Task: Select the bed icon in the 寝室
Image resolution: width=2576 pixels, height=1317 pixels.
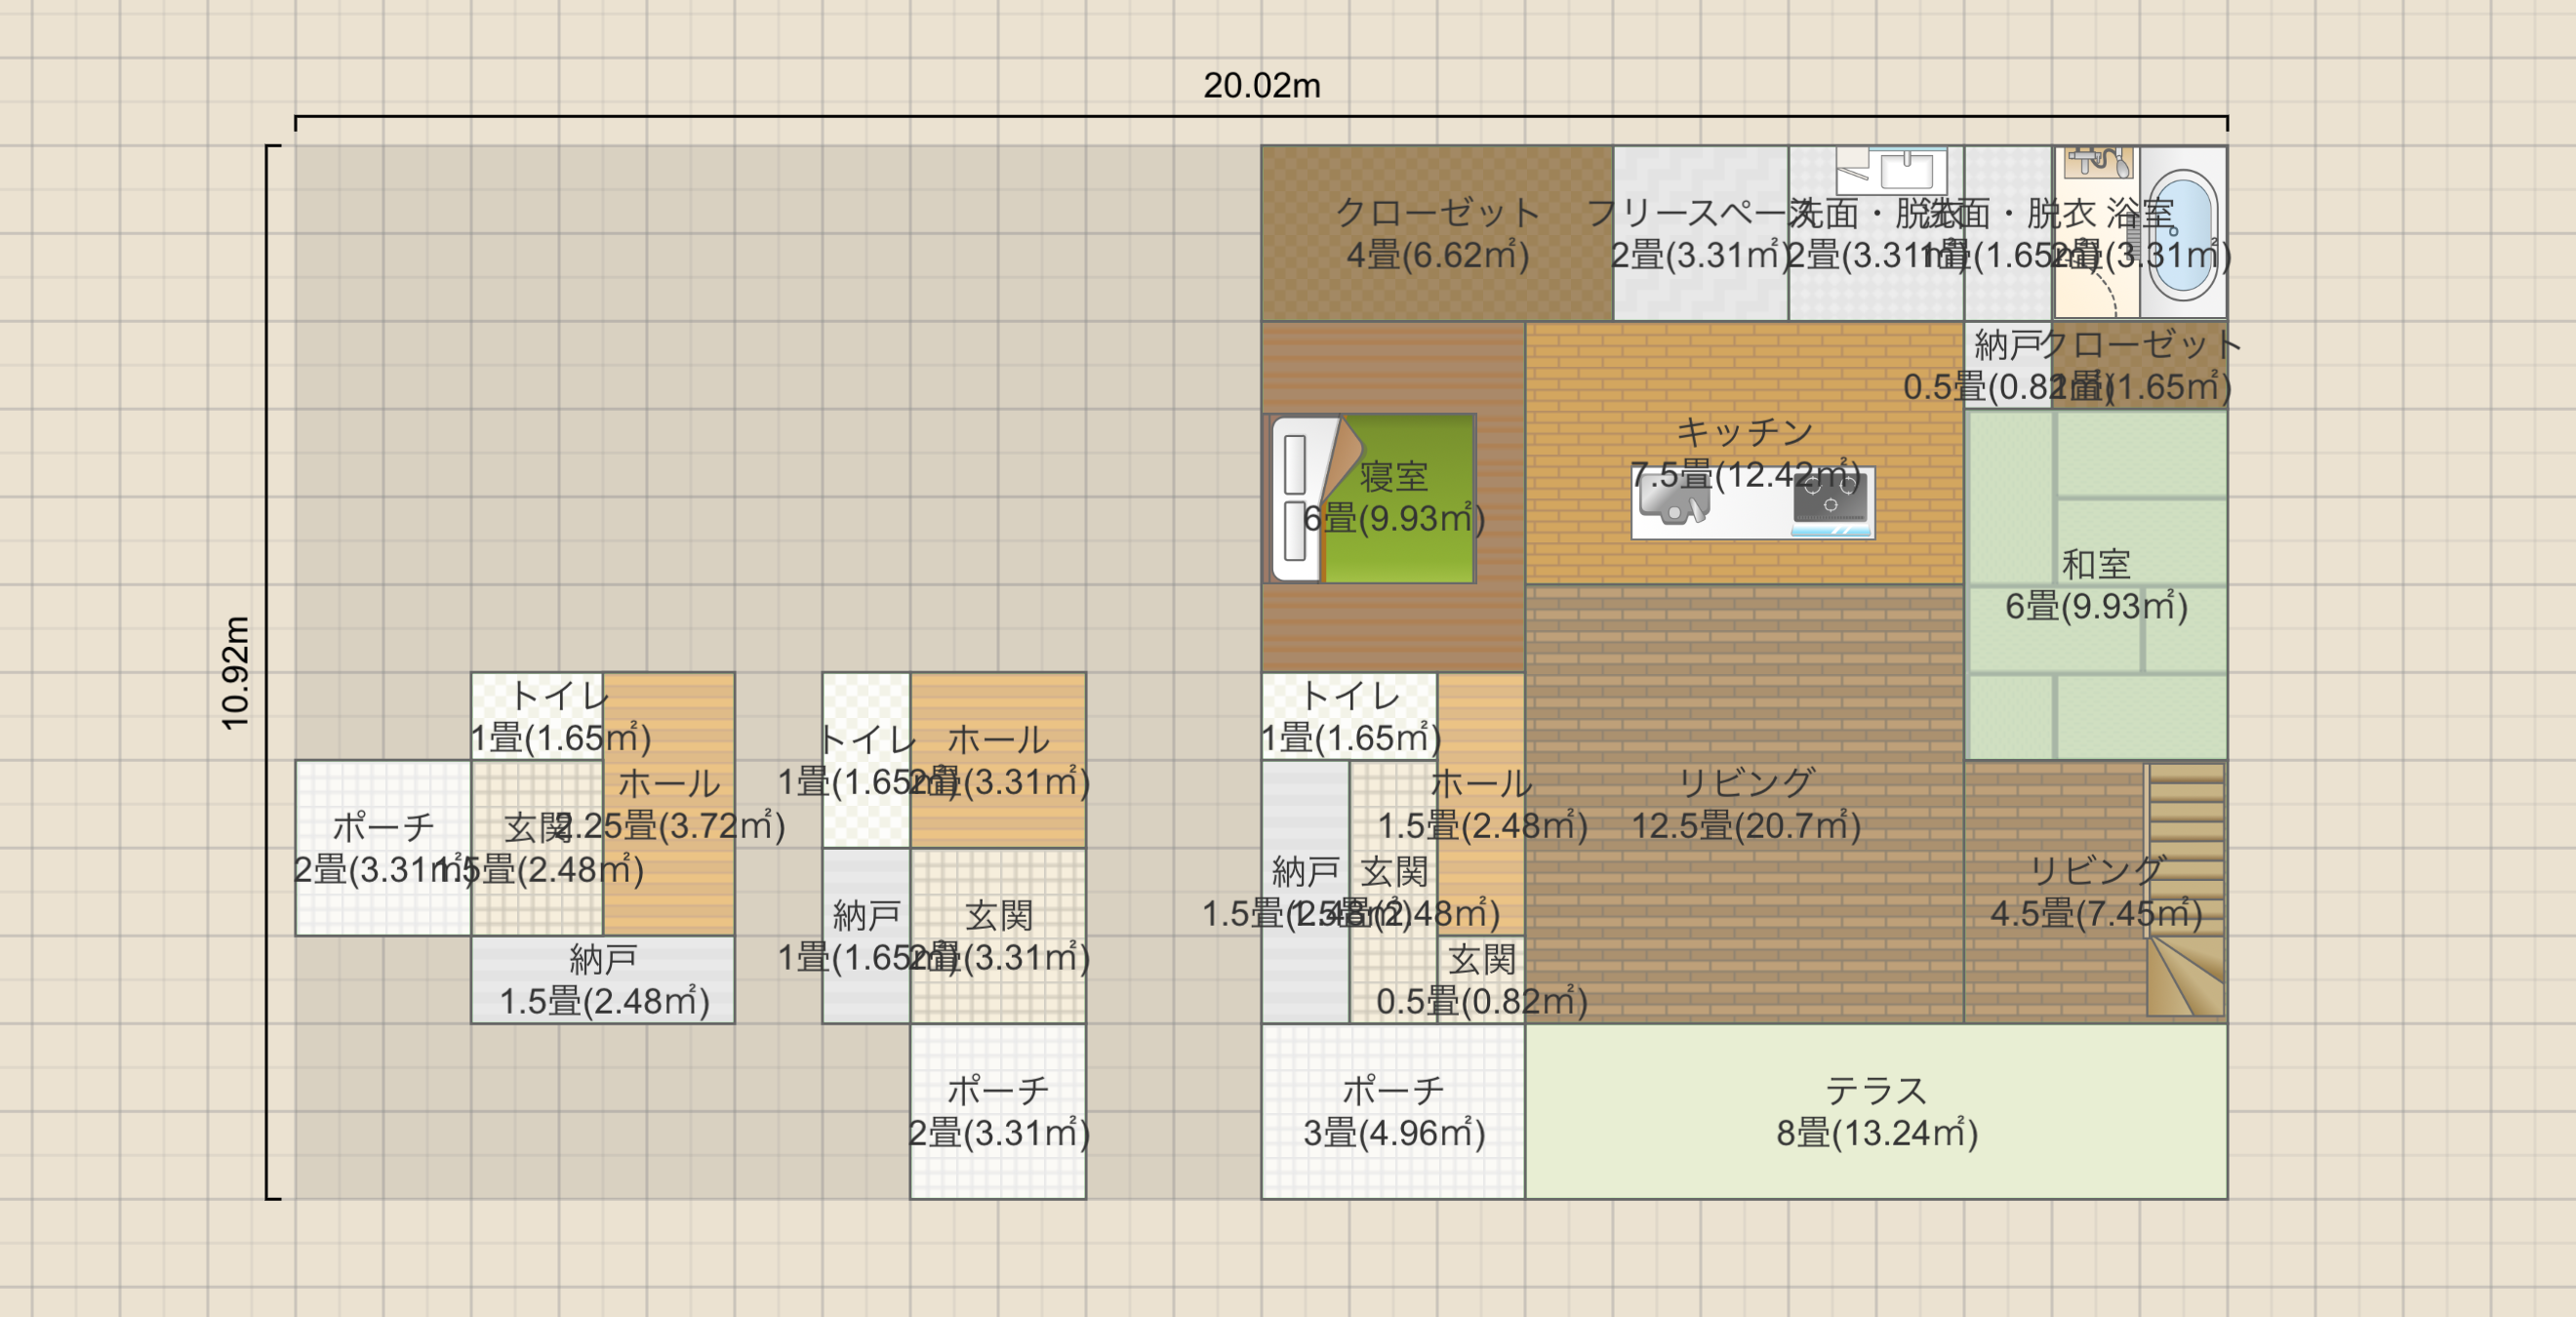Action: 1370,498
